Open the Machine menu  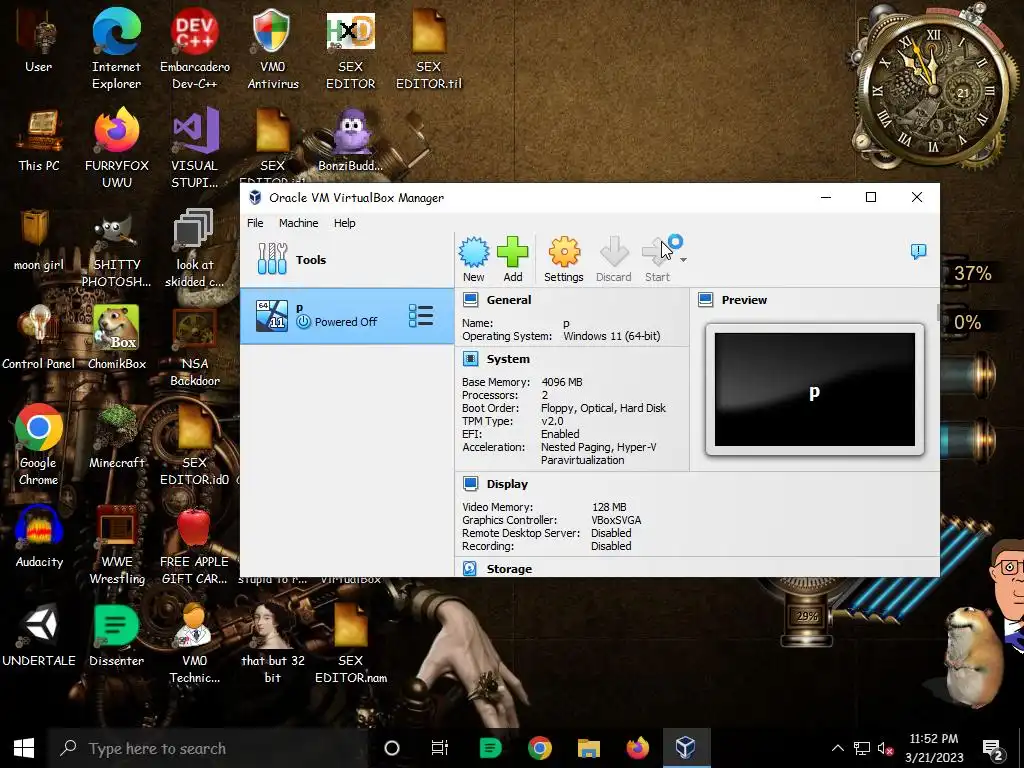[x=298, y=223]
